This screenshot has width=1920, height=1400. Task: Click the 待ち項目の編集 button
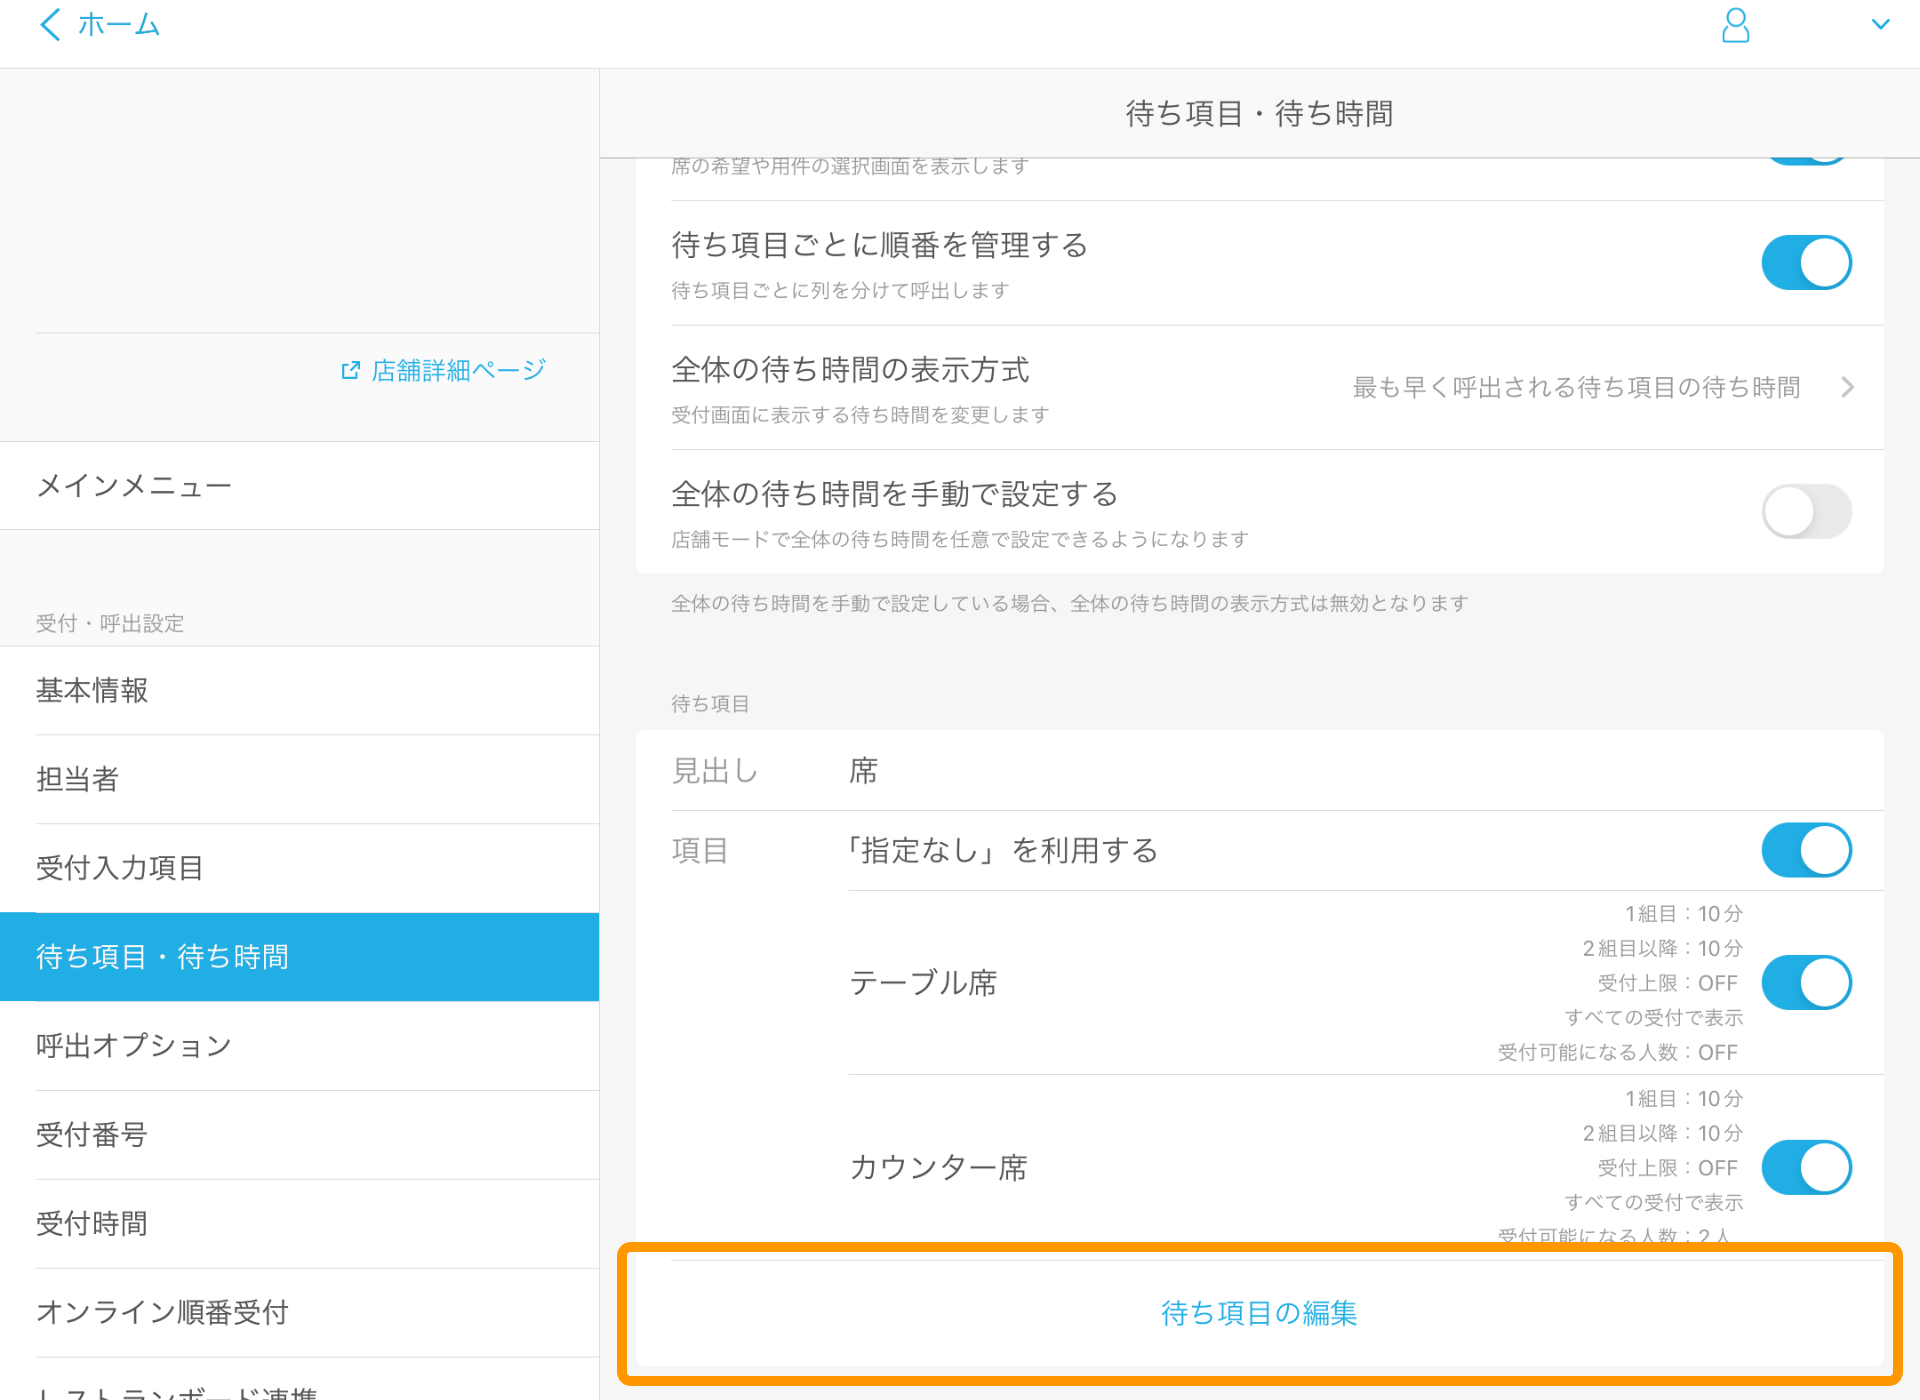[1259, 1314]
